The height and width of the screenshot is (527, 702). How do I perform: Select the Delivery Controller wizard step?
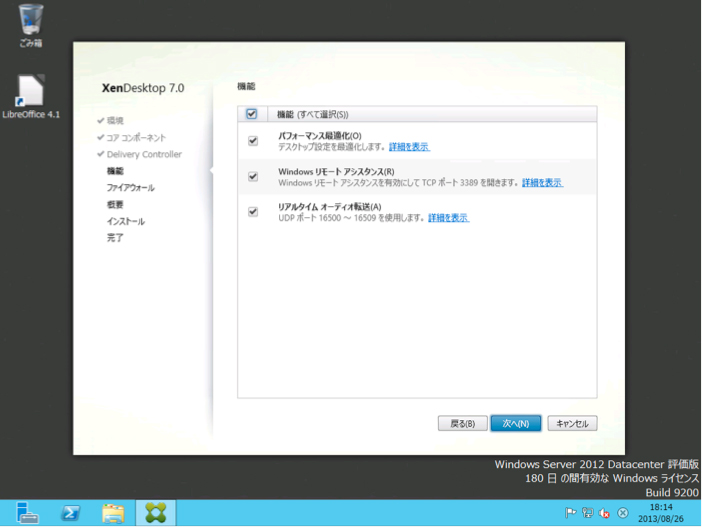pyautogui.click(x=144, y=154)
